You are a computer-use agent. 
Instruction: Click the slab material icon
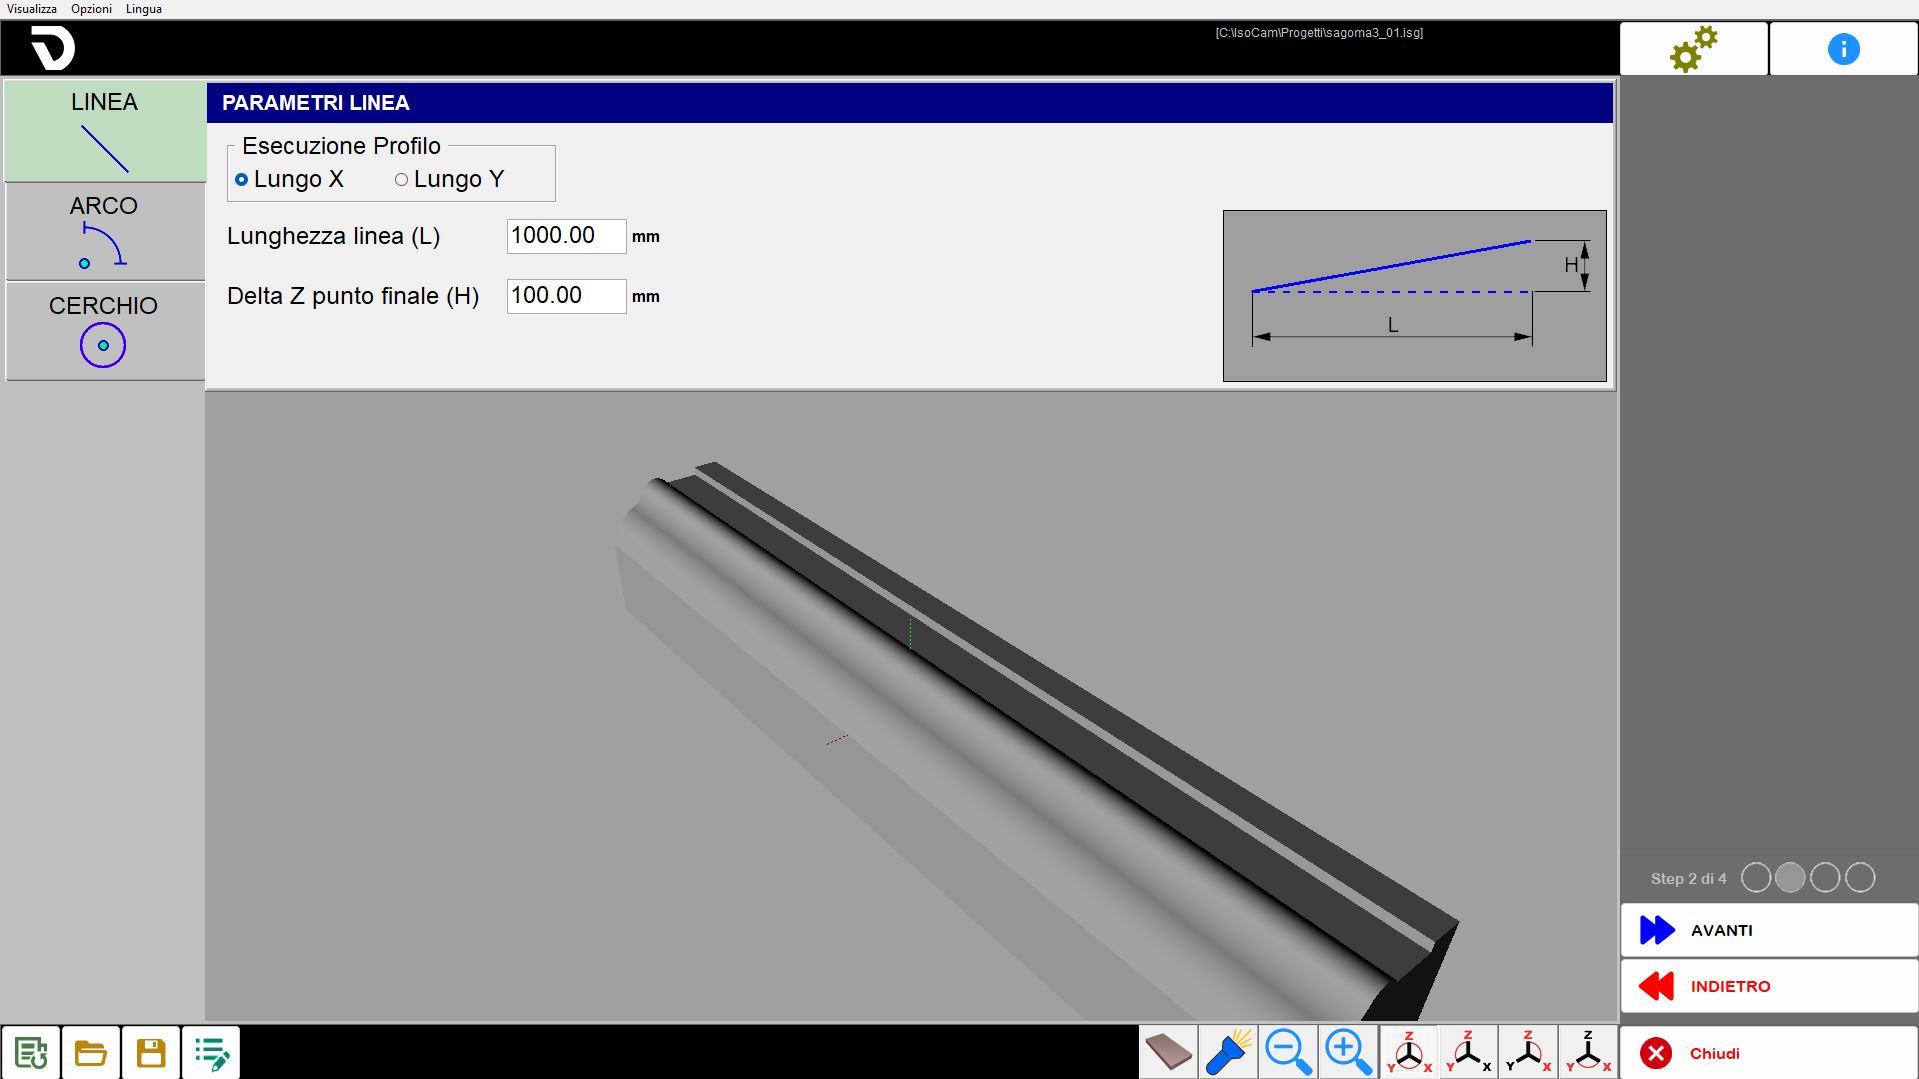coord(1168,1052)
